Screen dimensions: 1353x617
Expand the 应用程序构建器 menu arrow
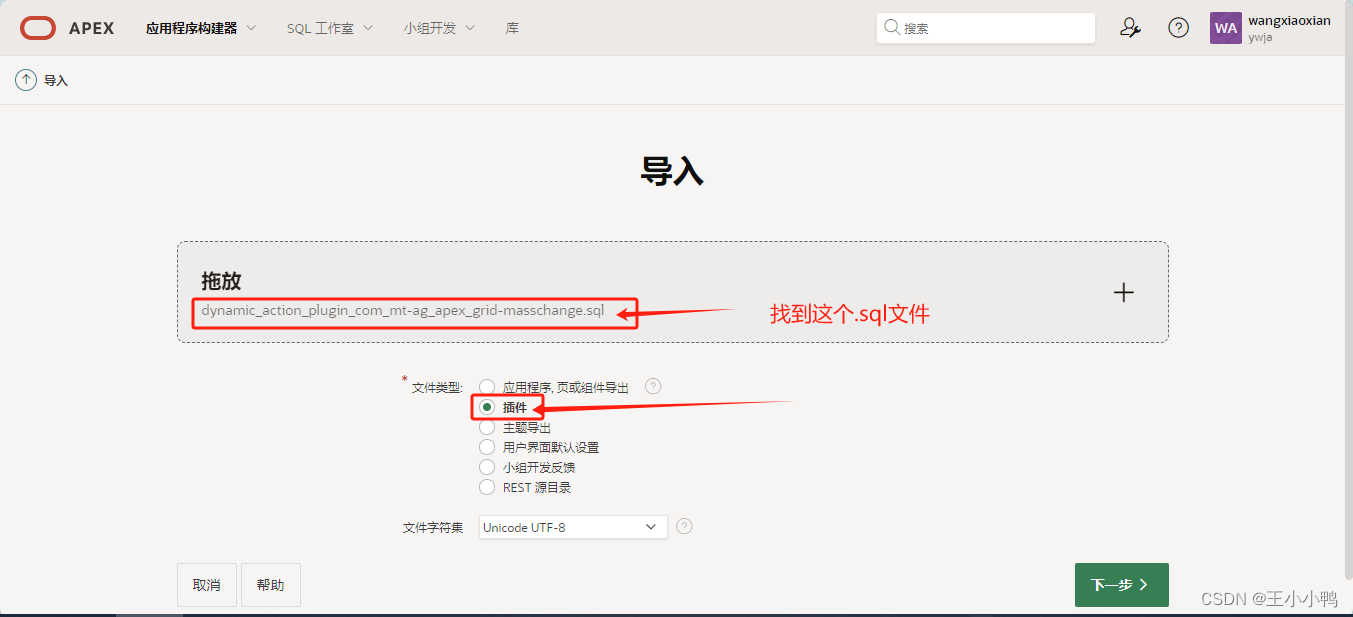click(x=251, y=28)
